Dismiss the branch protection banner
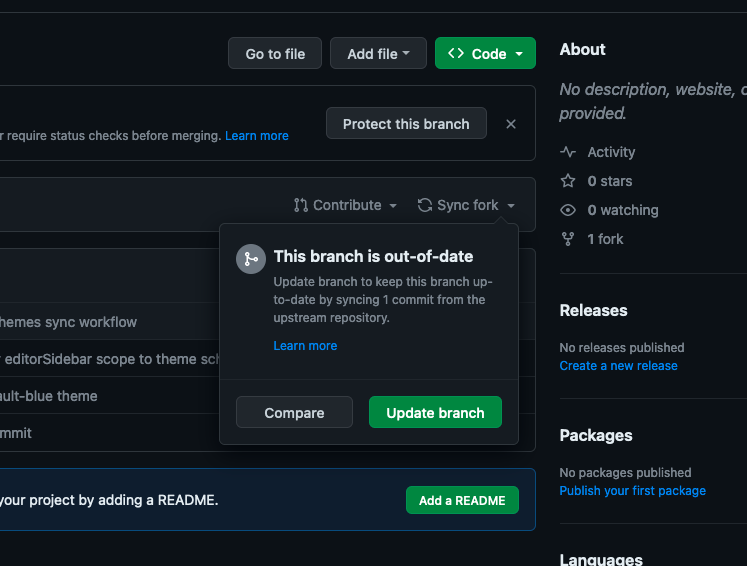Screen dimensions: 747x566 coord(511,124)
